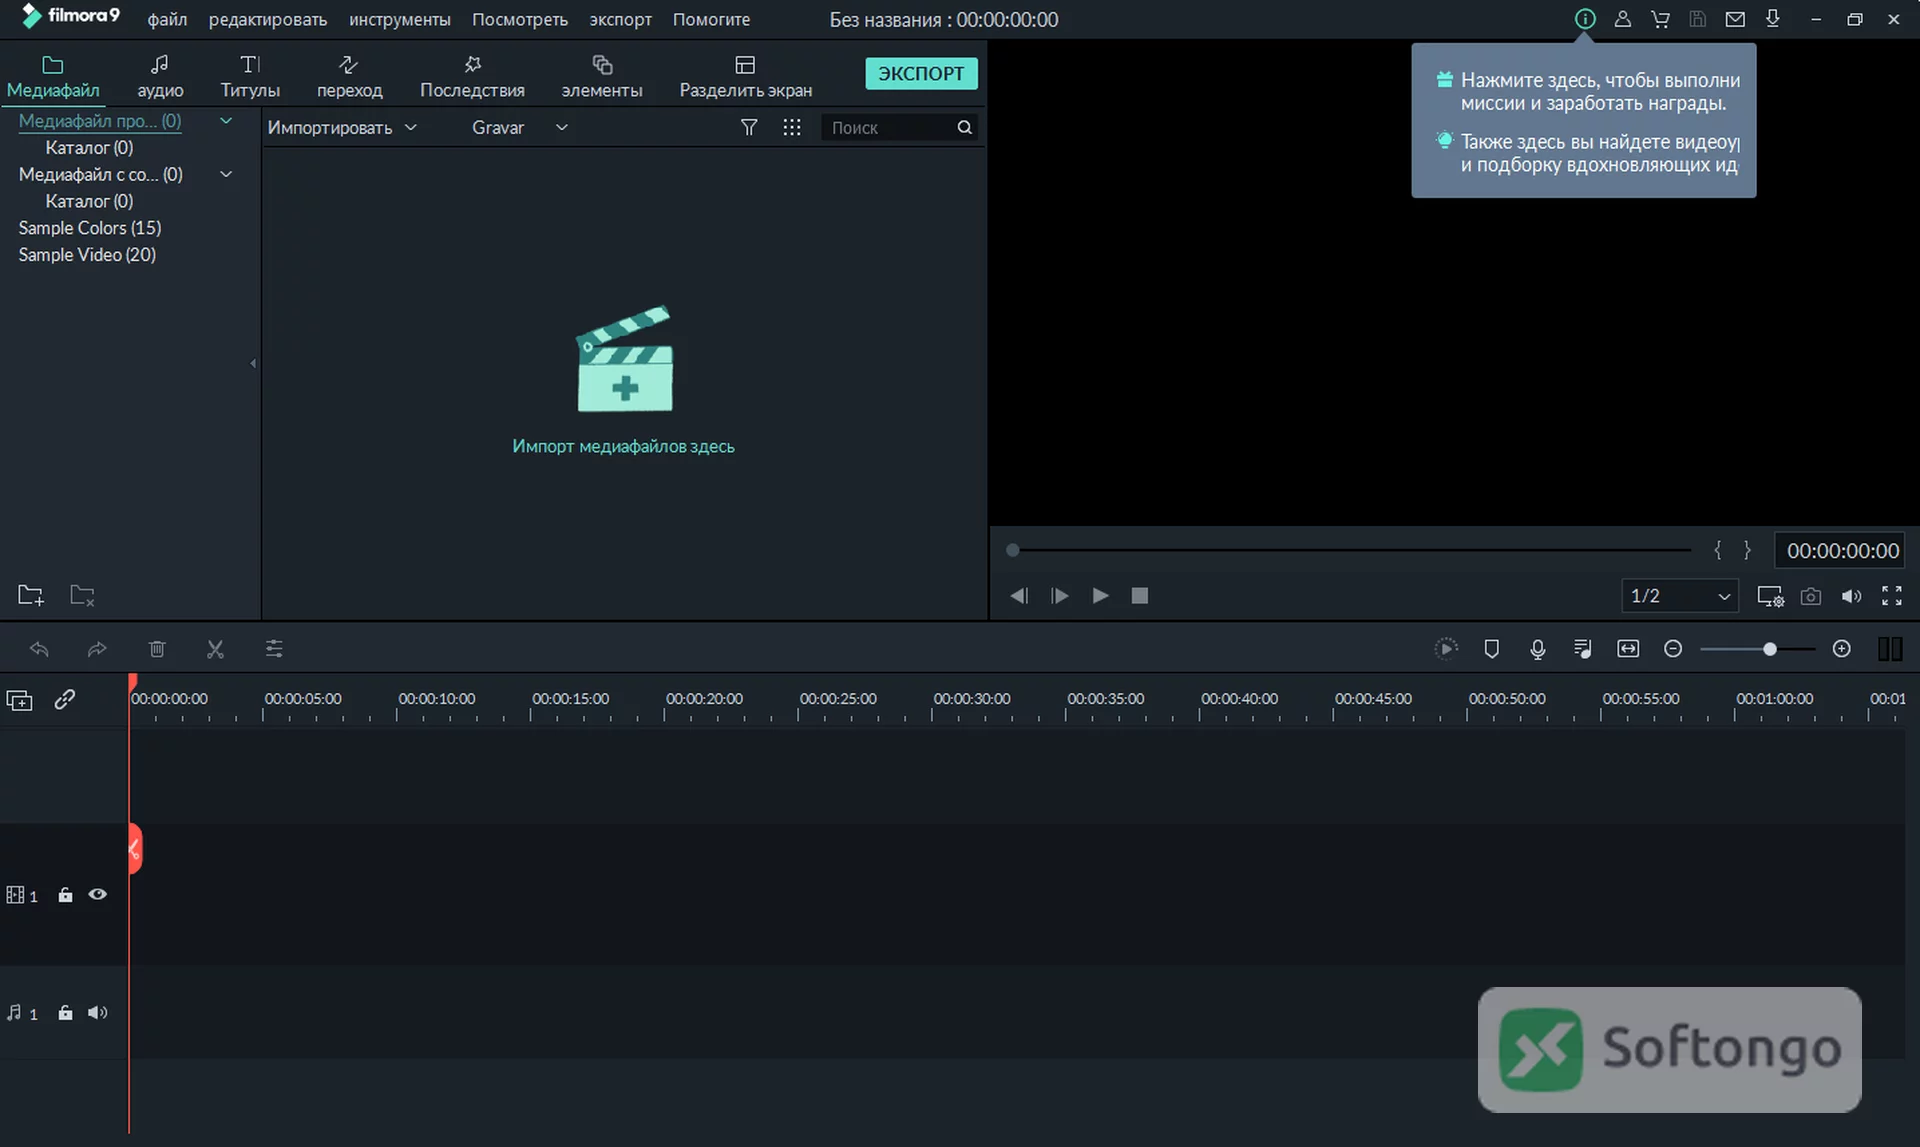Click the add track icon in timeline
The image size is (1920, 1147).
pyautogui.click(x=20, y=700)
